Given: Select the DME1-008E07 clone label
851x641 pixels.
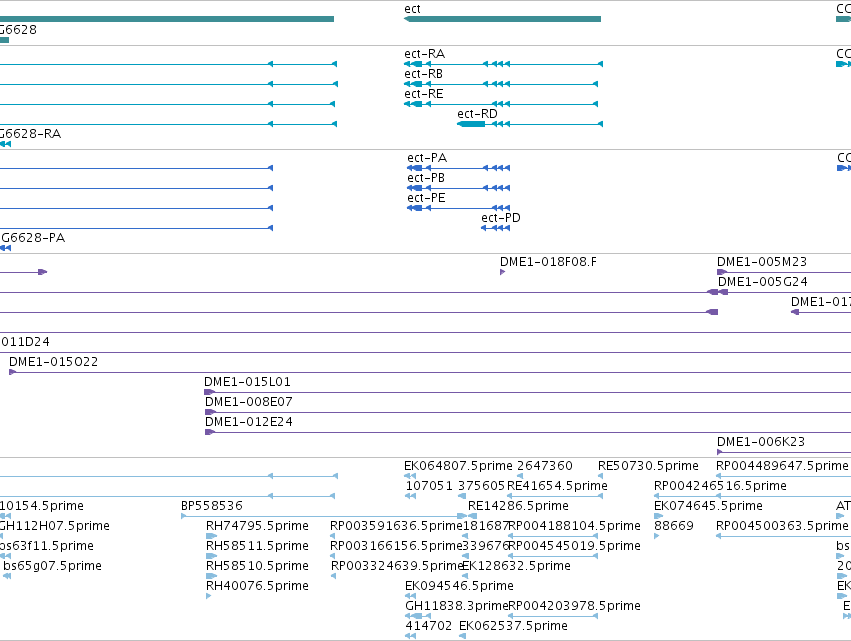Looking at the screenshot, I should pyautogui.click(x=249, y=402).
